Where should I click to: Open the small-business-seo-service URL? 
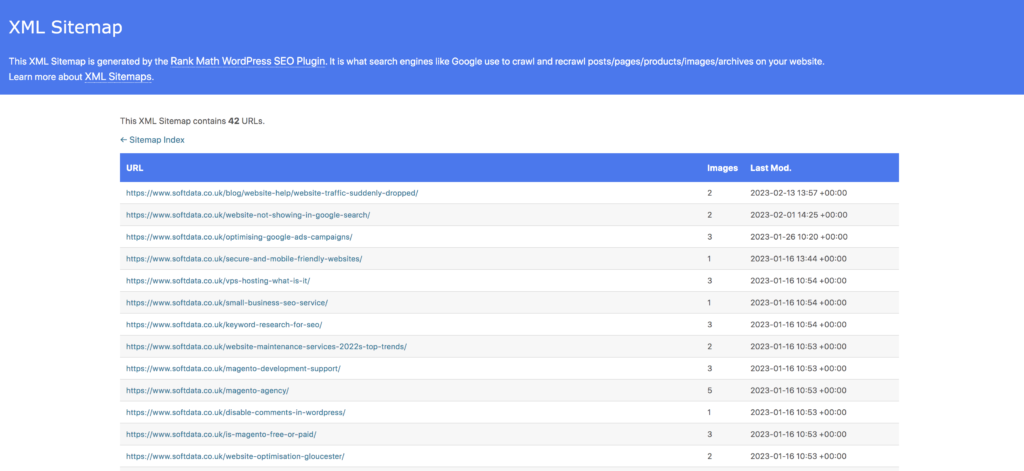pos(227,302)
